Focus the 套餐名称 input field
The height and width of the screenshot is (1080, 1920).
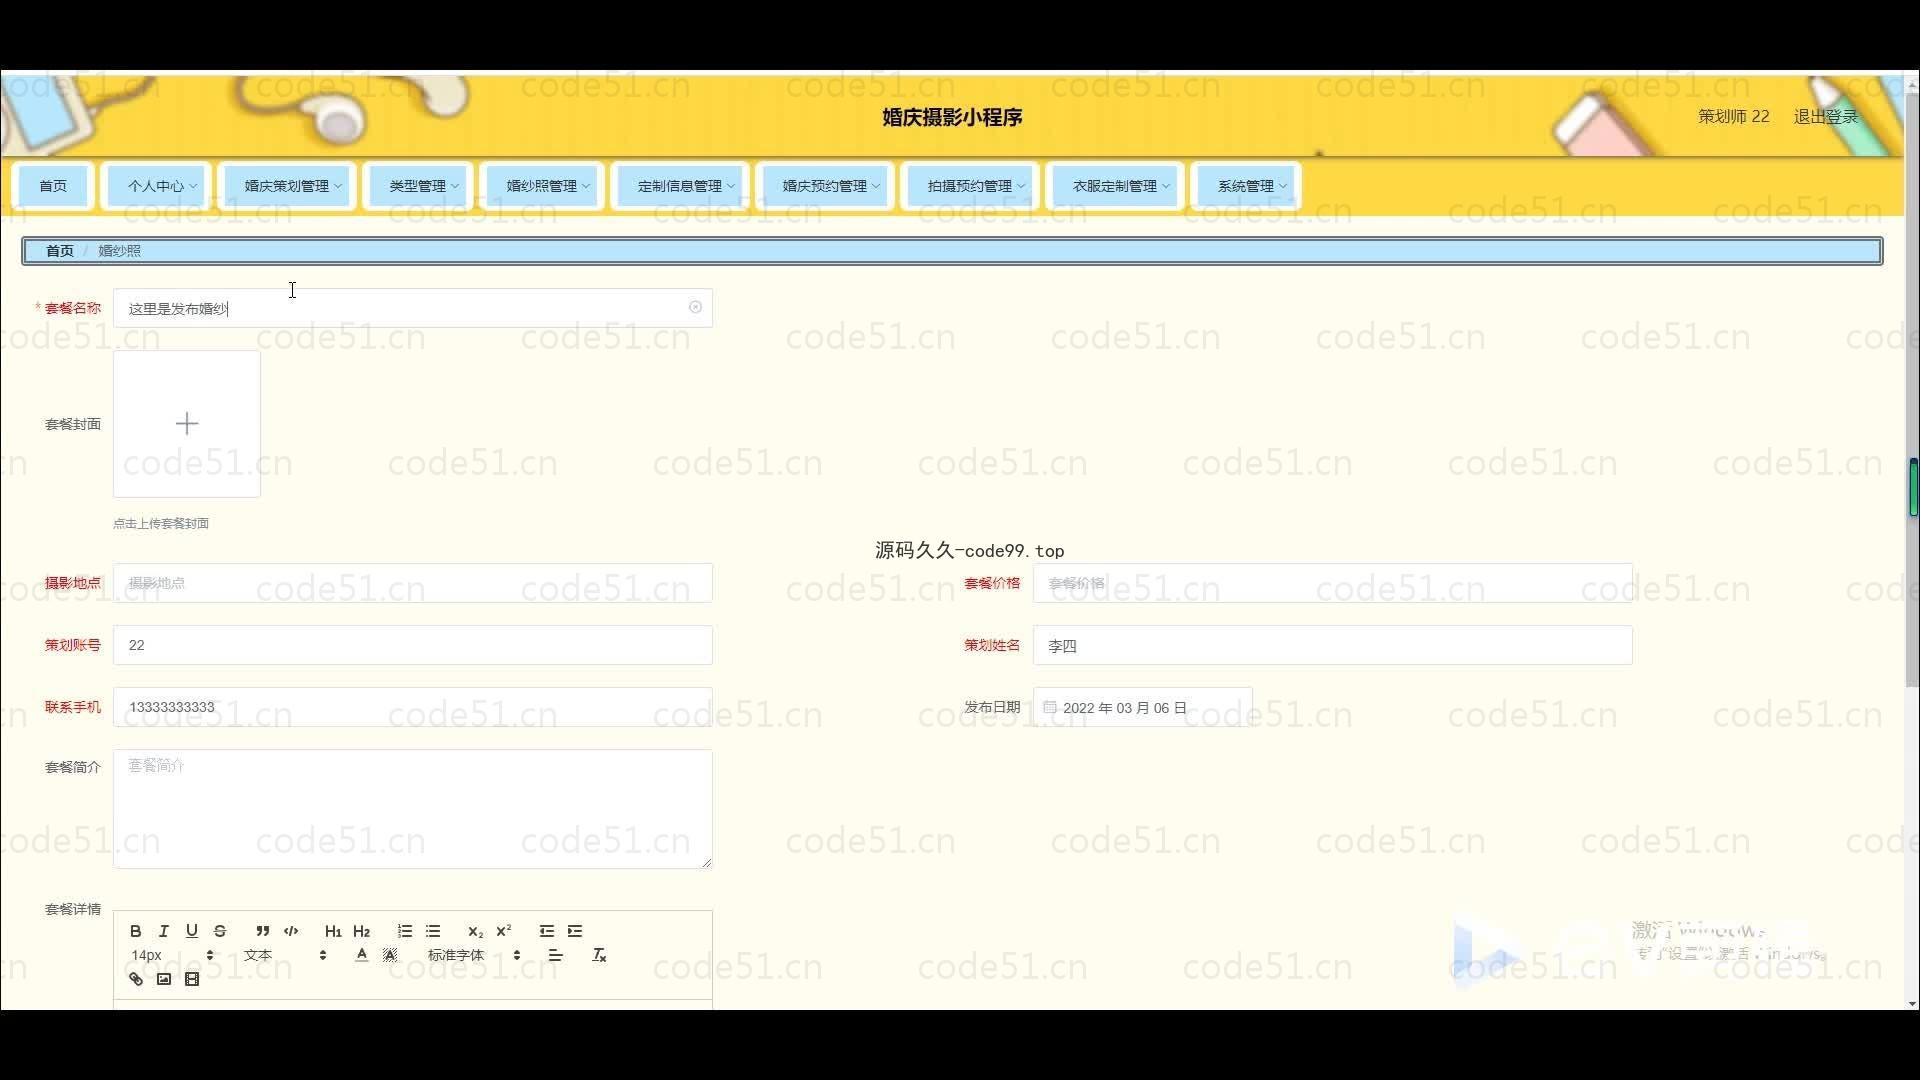coord(413,308)
